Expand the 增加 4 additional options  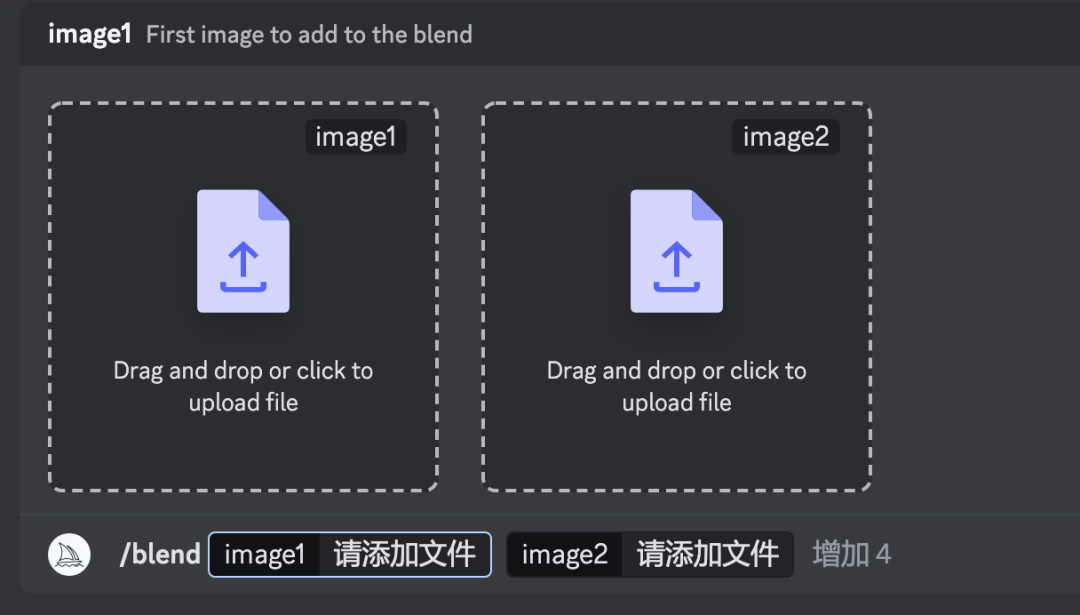point(851,554)
